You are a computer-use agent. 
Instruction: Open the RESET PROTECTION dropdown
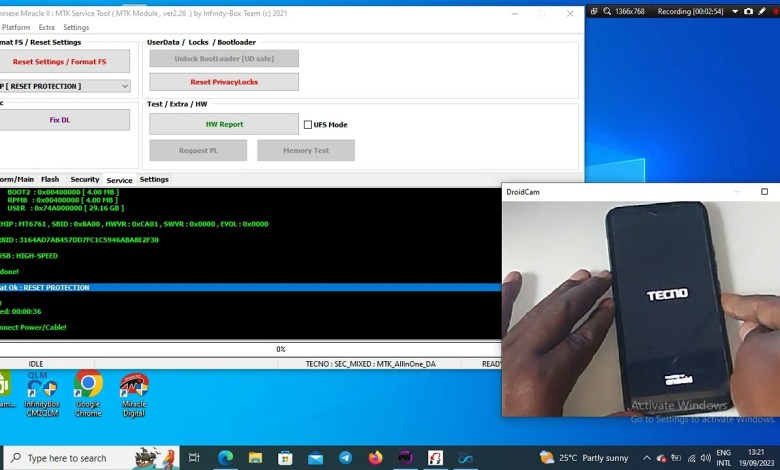tap(65, 86)
